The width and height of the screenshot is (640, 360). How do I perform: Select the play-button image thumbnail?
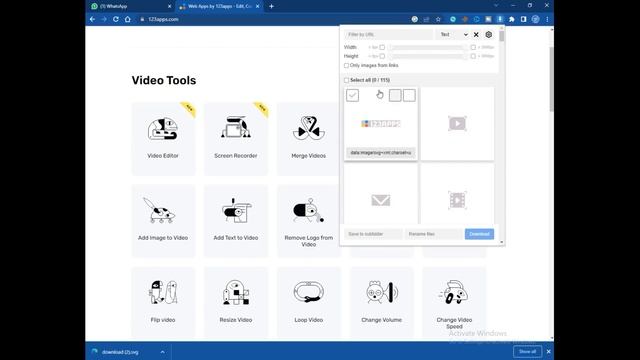[x=457, y=124]
